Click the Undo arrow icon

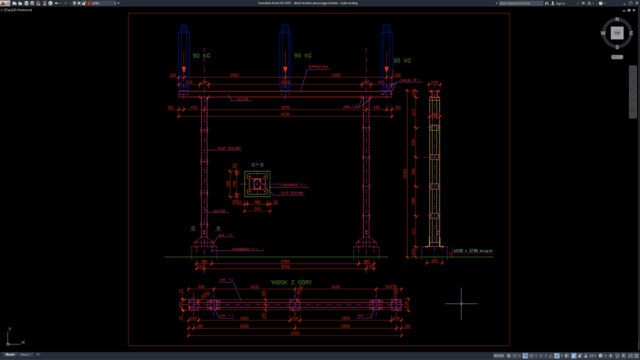(x=56, y=3)
